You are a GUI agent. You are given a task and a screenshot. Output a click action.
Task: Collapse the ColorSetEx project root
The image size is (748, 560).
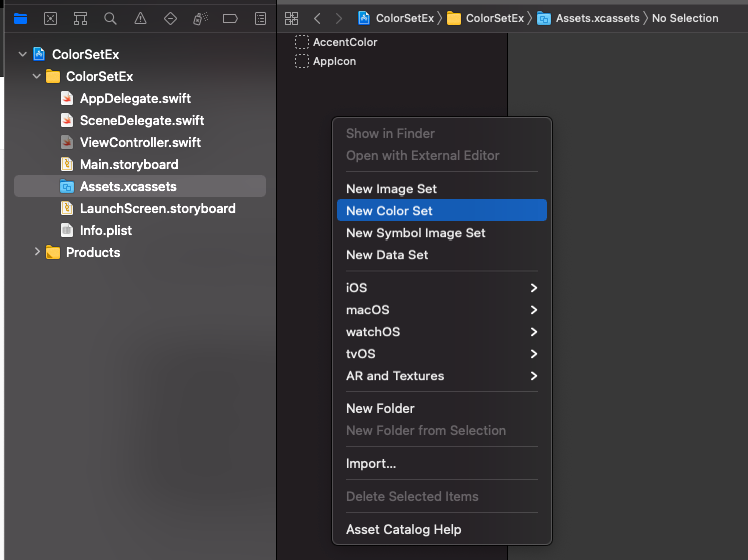pyautogui.click(x=22, y=54)
